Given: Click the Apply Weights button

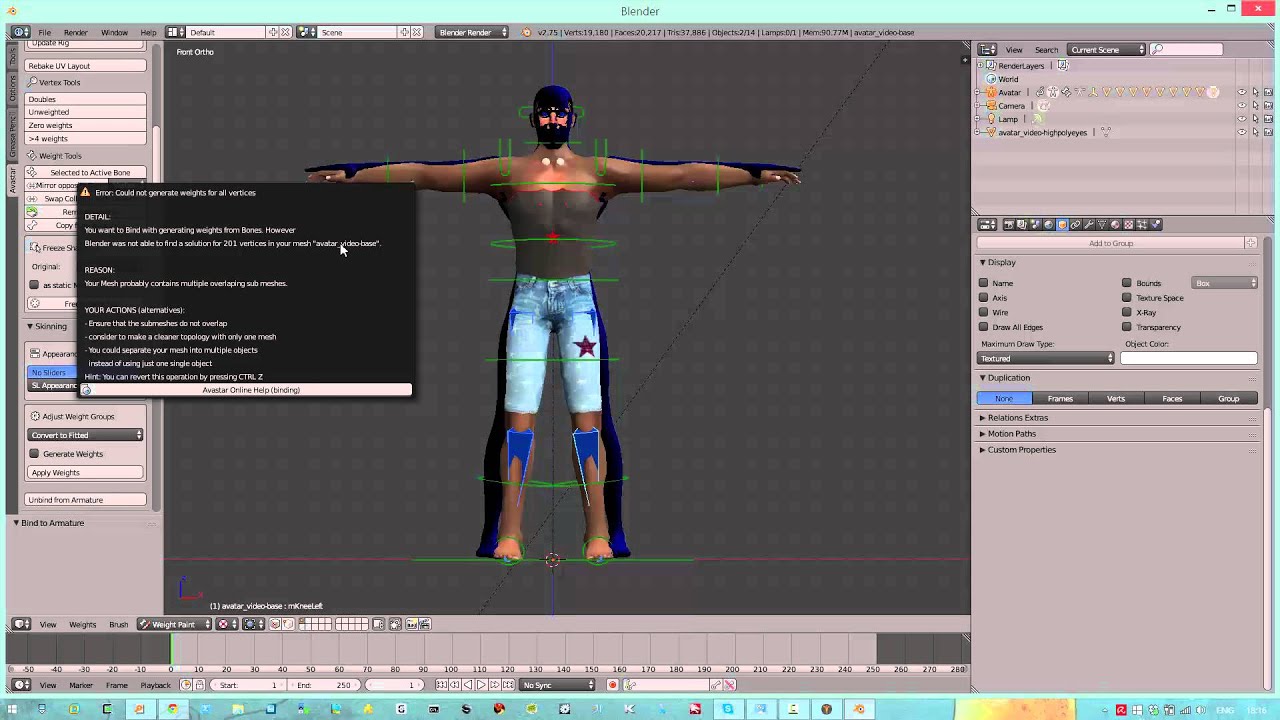Looking at the screenshot, I should coord(86,473).
